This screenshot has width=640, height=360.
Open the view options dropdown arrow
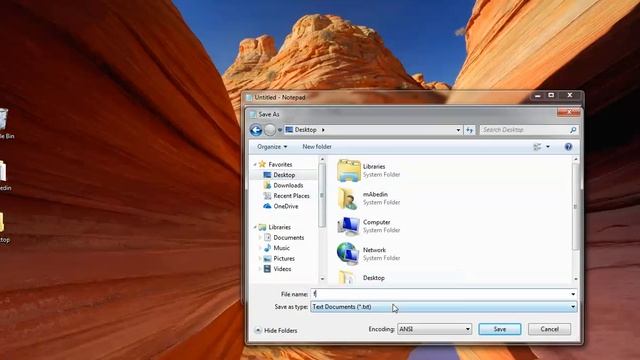pos(548,147)
